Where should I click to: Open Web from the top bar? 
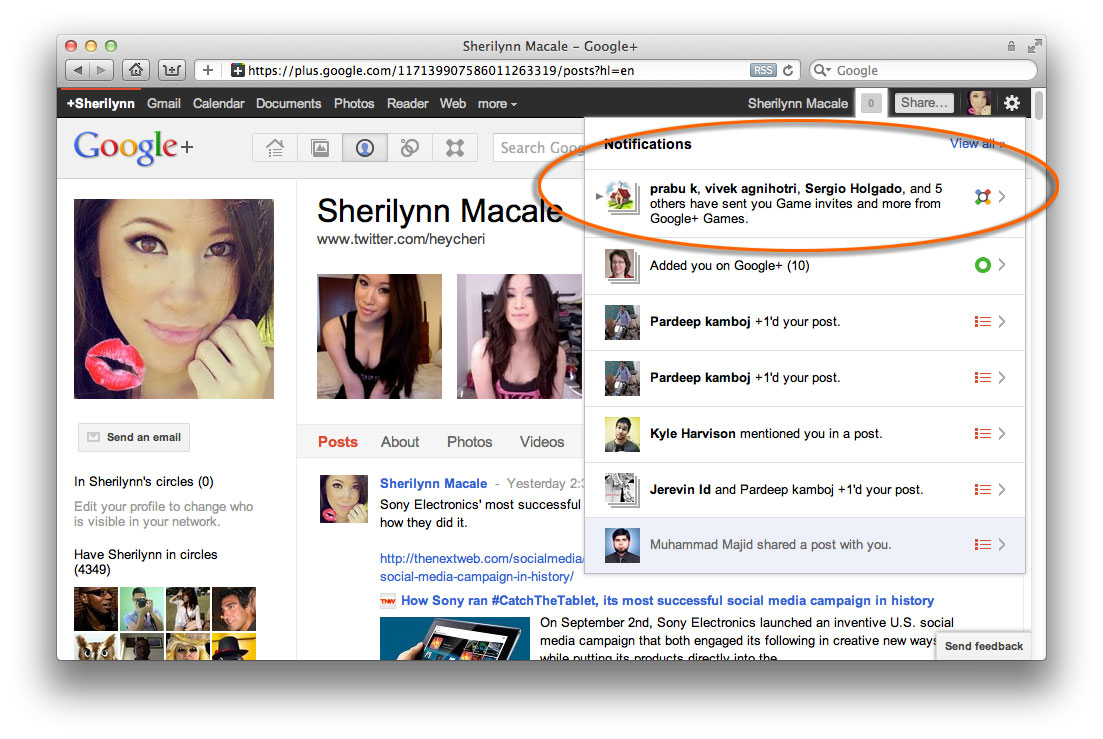(453, 103)
